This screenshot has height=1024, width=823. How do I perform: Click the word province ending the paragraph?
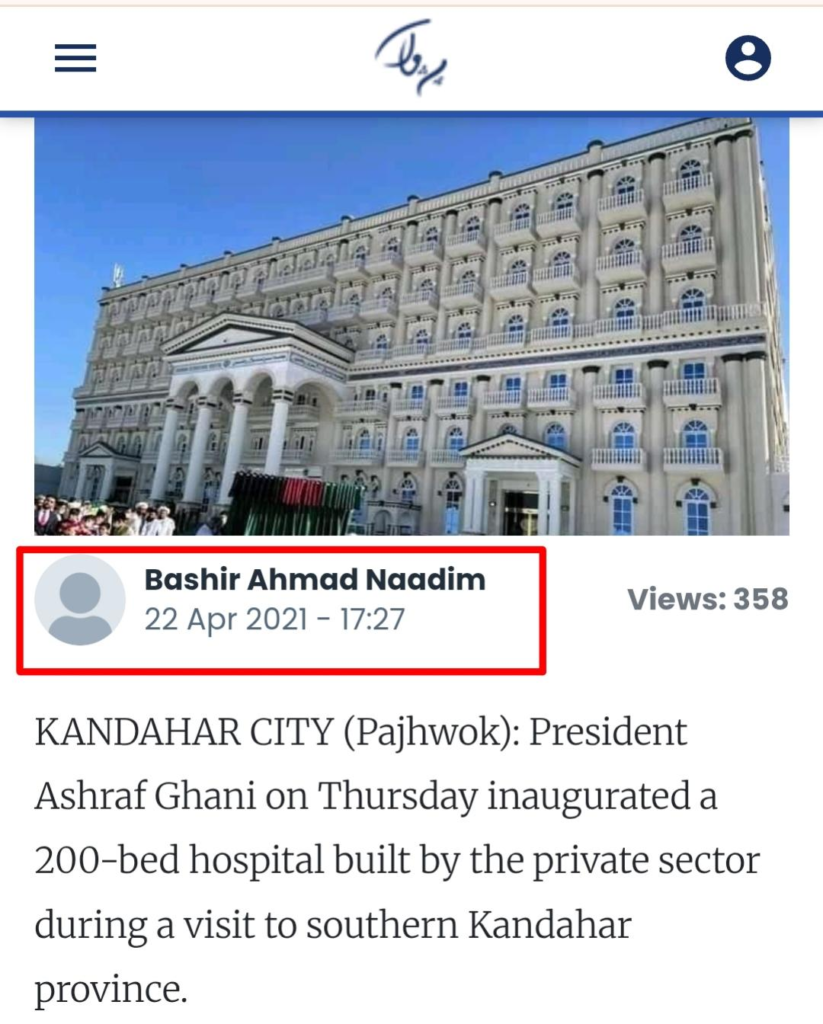[x=108, y=990]
